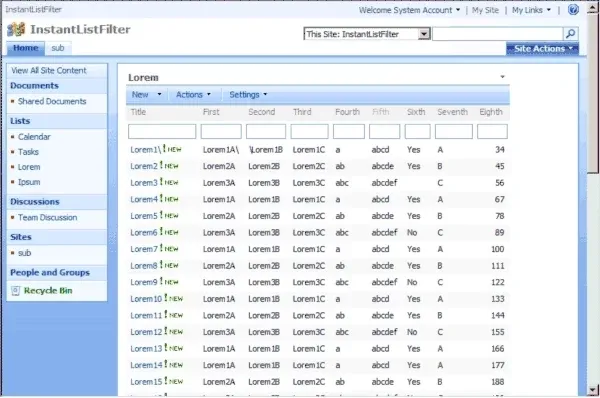
Task: Click the scroll down arrow of the page scrollbar
Action: point(593,391)
